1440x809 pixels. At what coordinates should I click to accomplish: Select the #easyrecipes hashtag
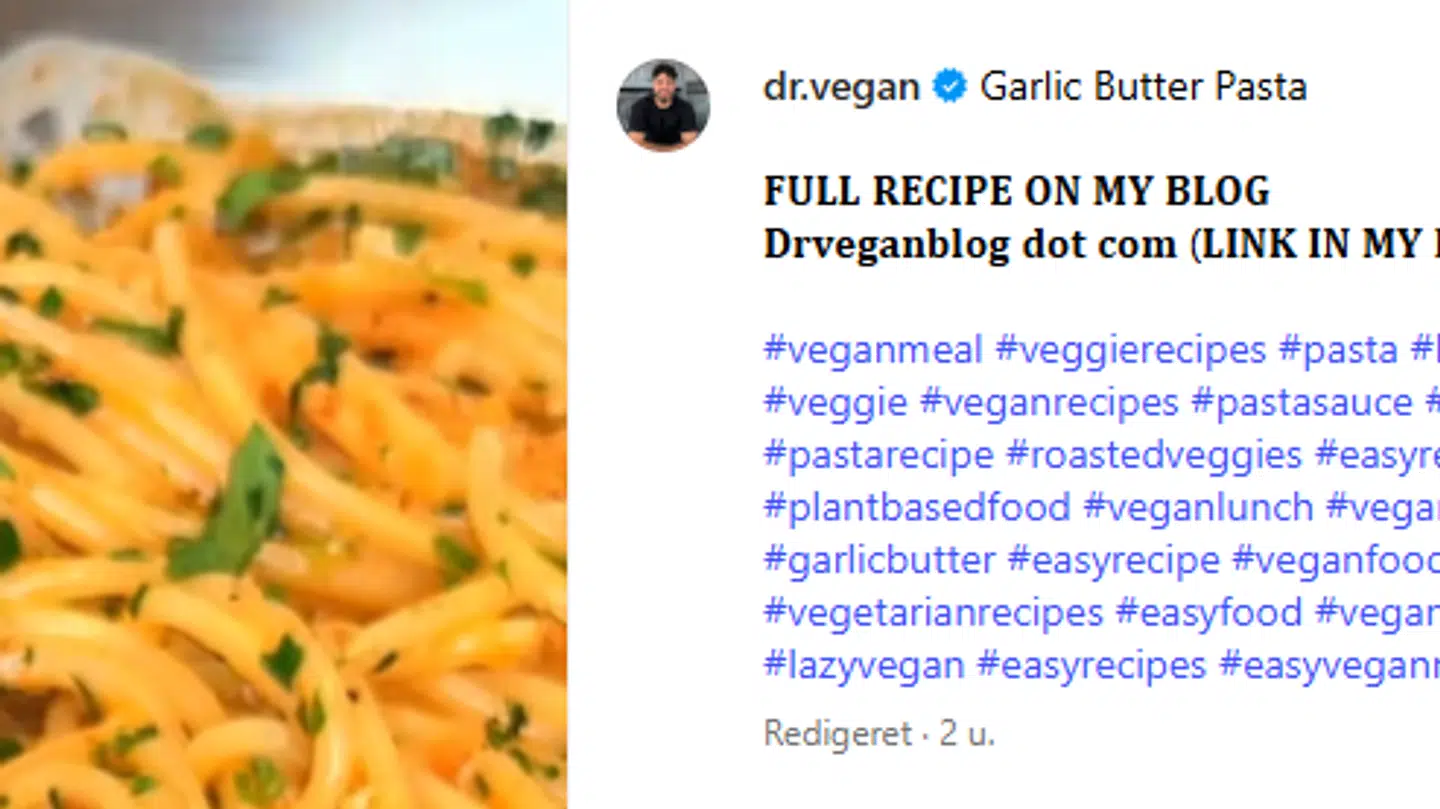pyautogui.click(x=1091, y=665)
